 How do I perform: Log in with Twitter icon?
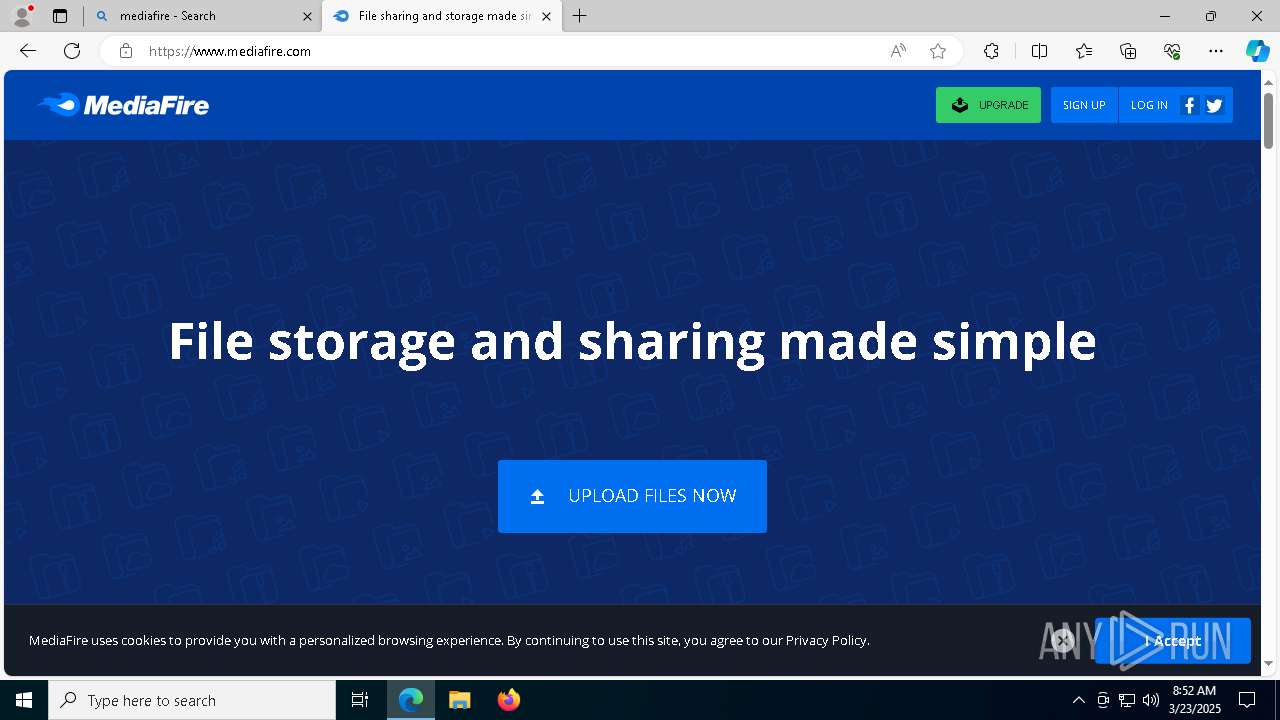[x=1215, y=105]
